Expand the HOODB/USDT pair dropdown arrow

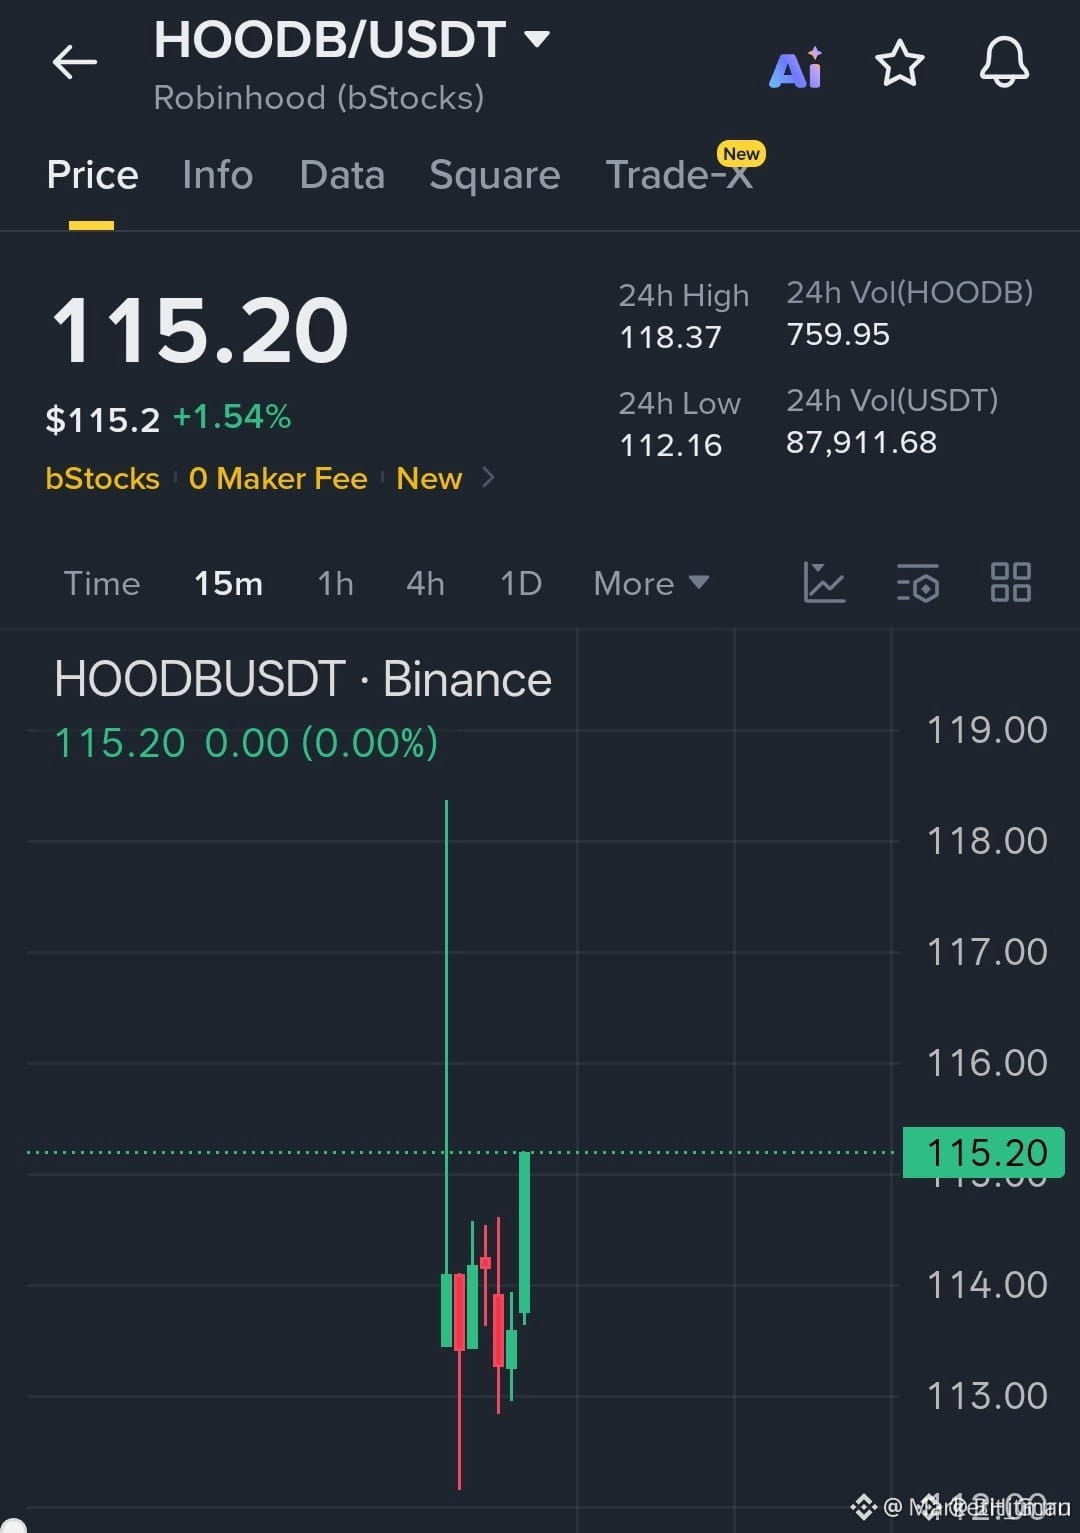[537, 39]
